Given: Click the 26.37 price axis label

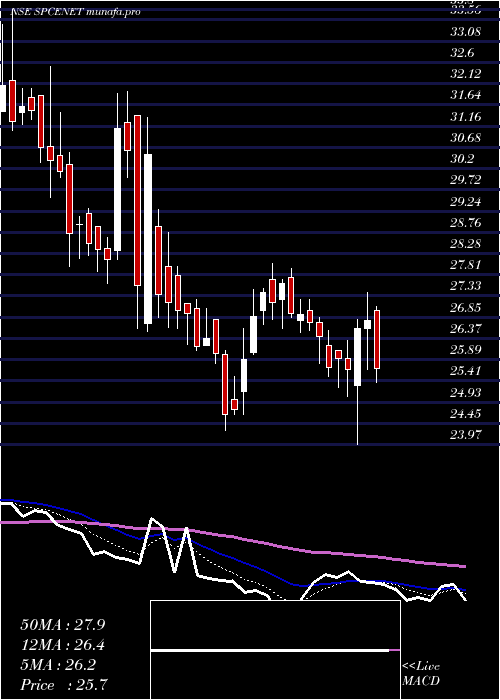Looking at the screenshot, I should coord(466,329).
